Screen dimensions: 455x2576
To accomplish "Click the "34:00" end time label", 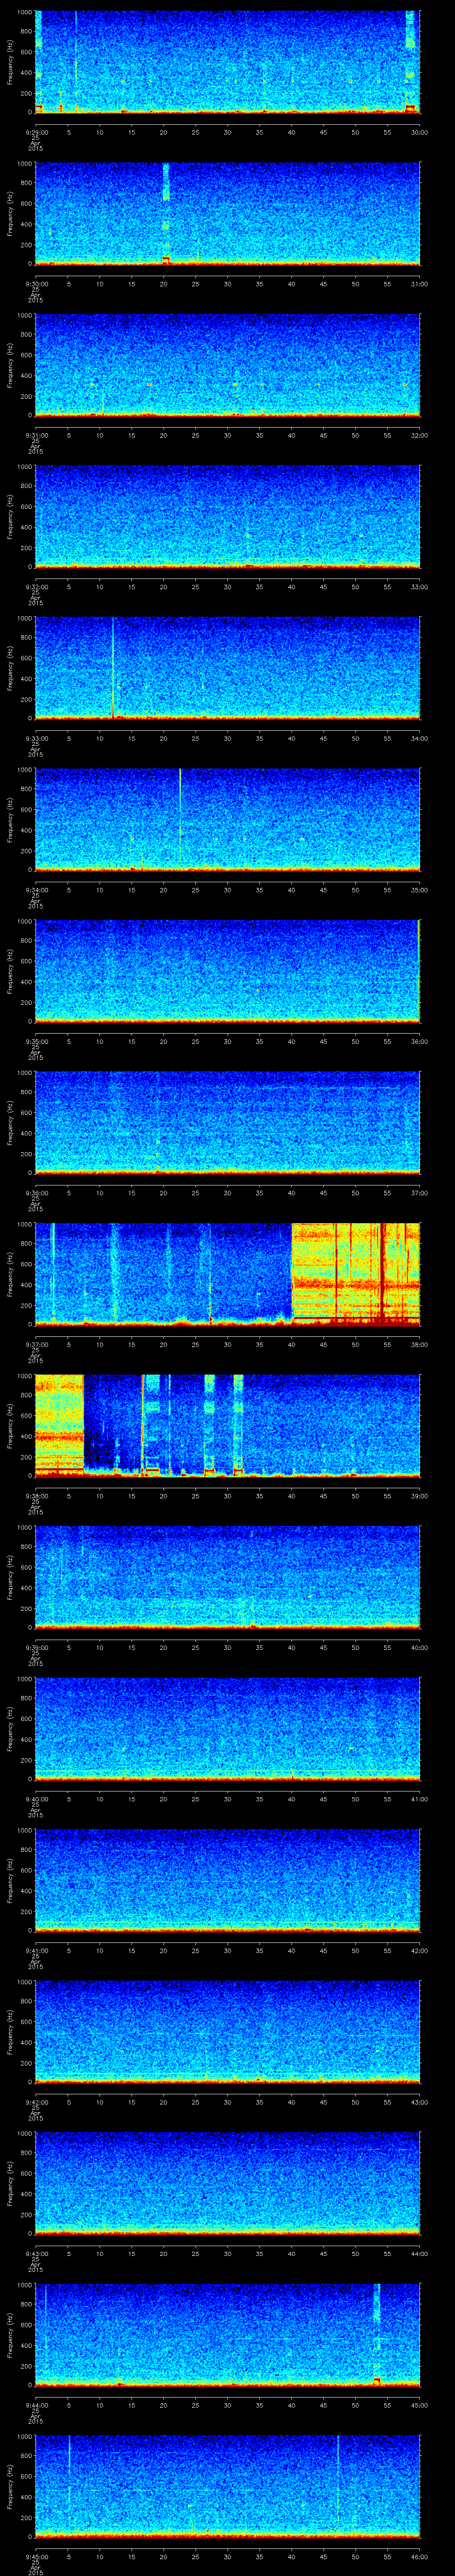I will click(x=420, y=738).
